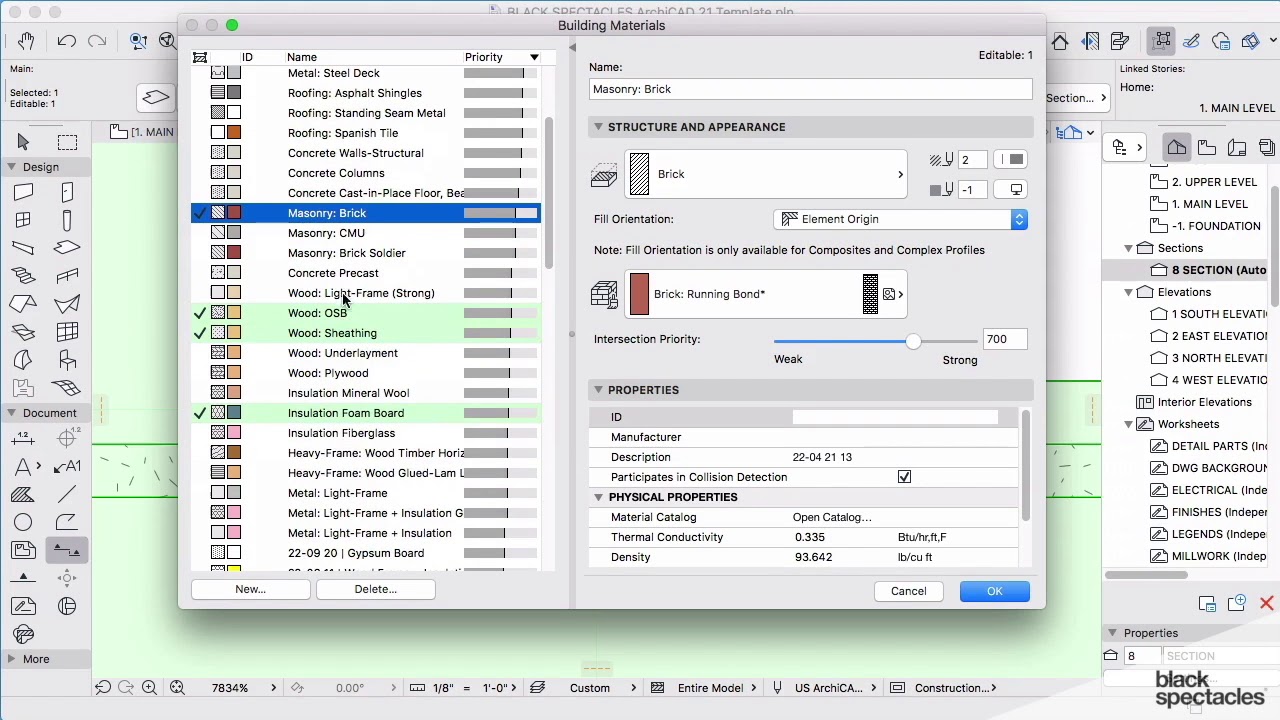
Task: Open the View Map icon in Navigator
Action: pyautogui.click(x=1207, y=148)
